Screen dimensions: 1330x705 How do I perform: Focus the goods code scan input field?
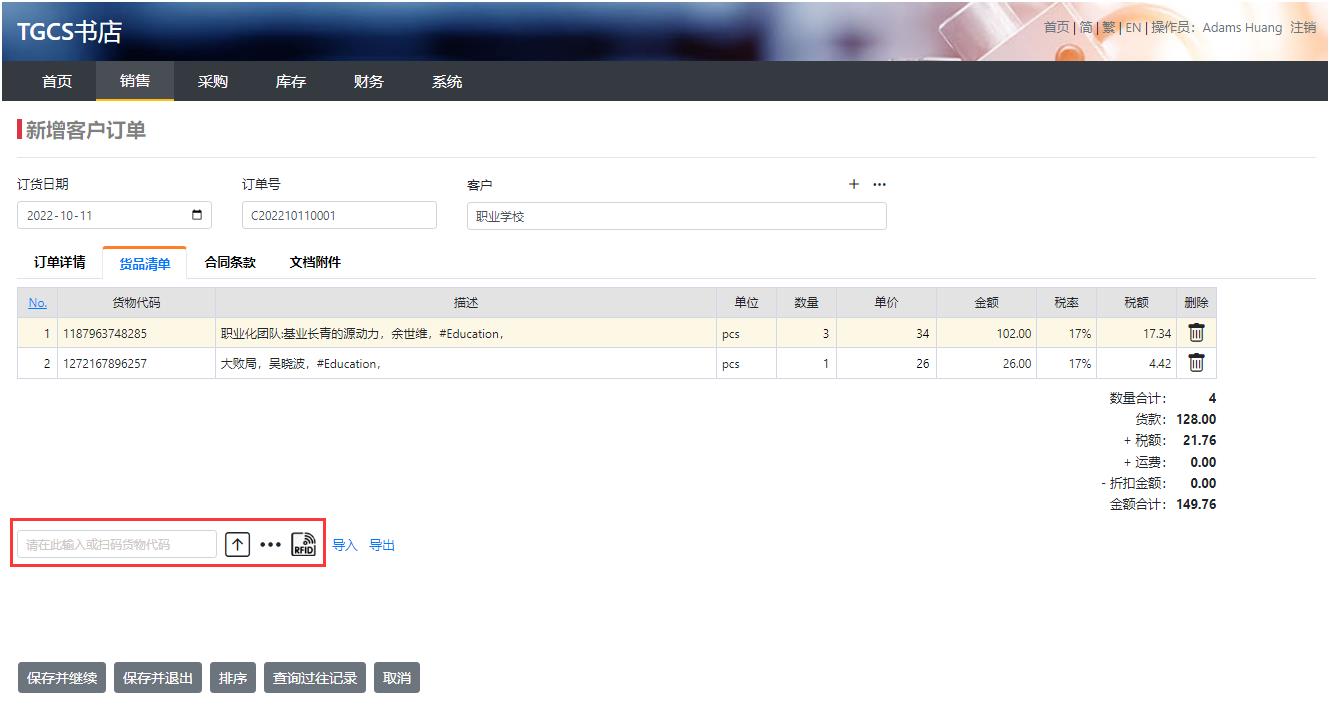117,544
